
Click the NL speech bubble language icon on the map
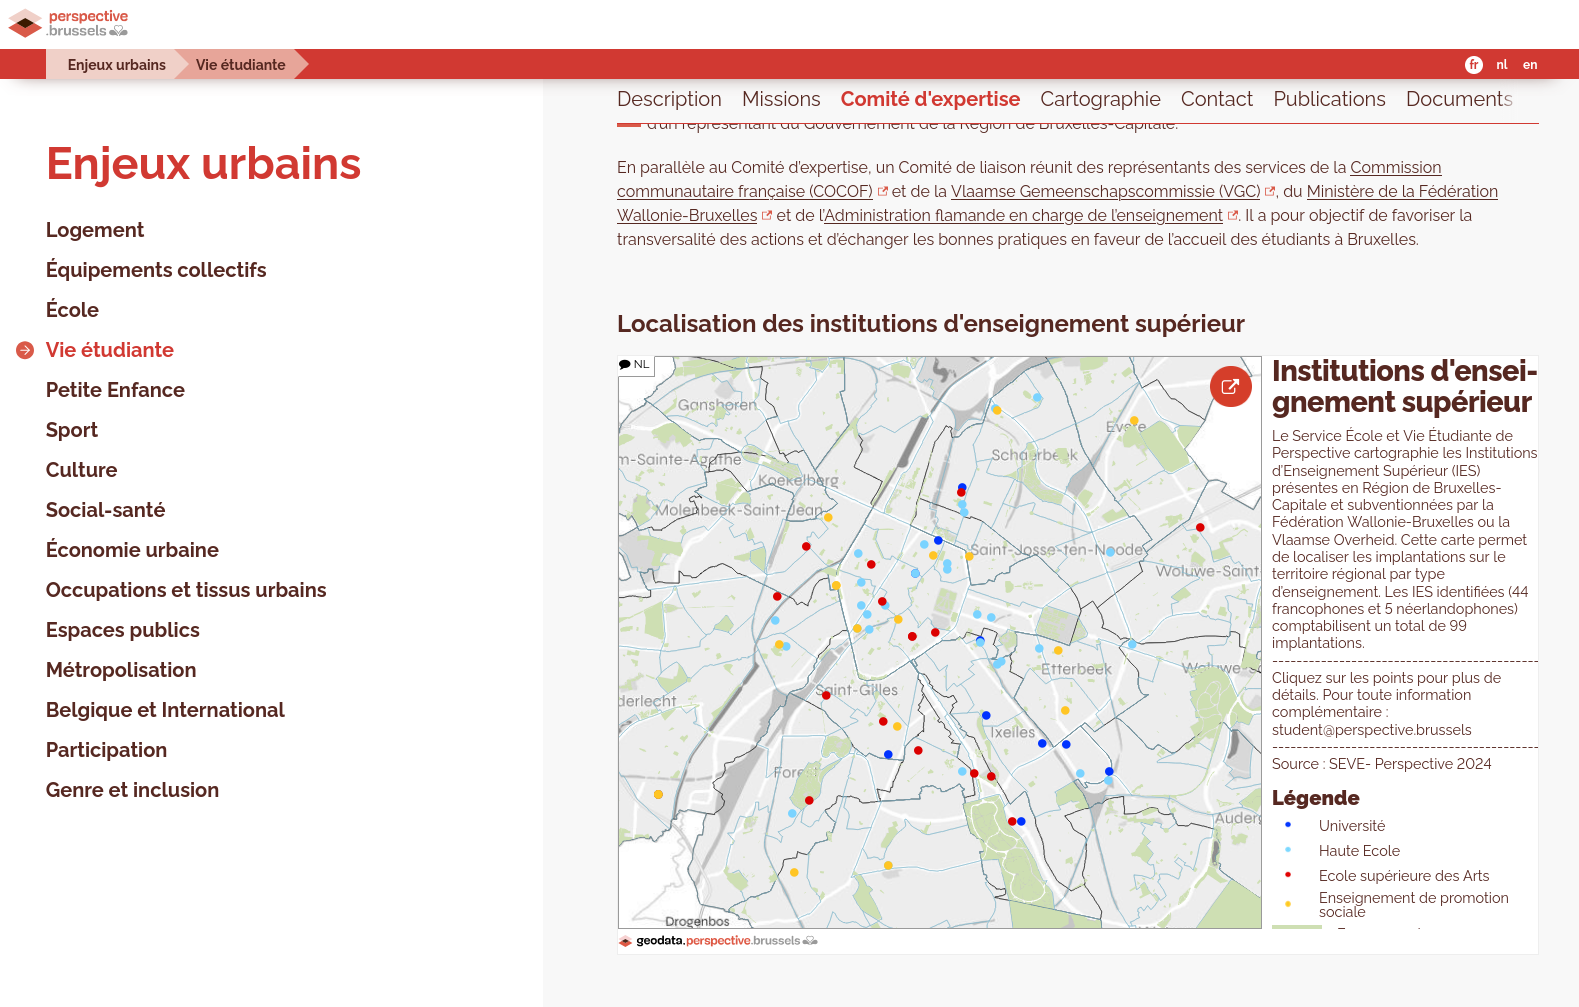pyautogui.click(x=634, y=365)
